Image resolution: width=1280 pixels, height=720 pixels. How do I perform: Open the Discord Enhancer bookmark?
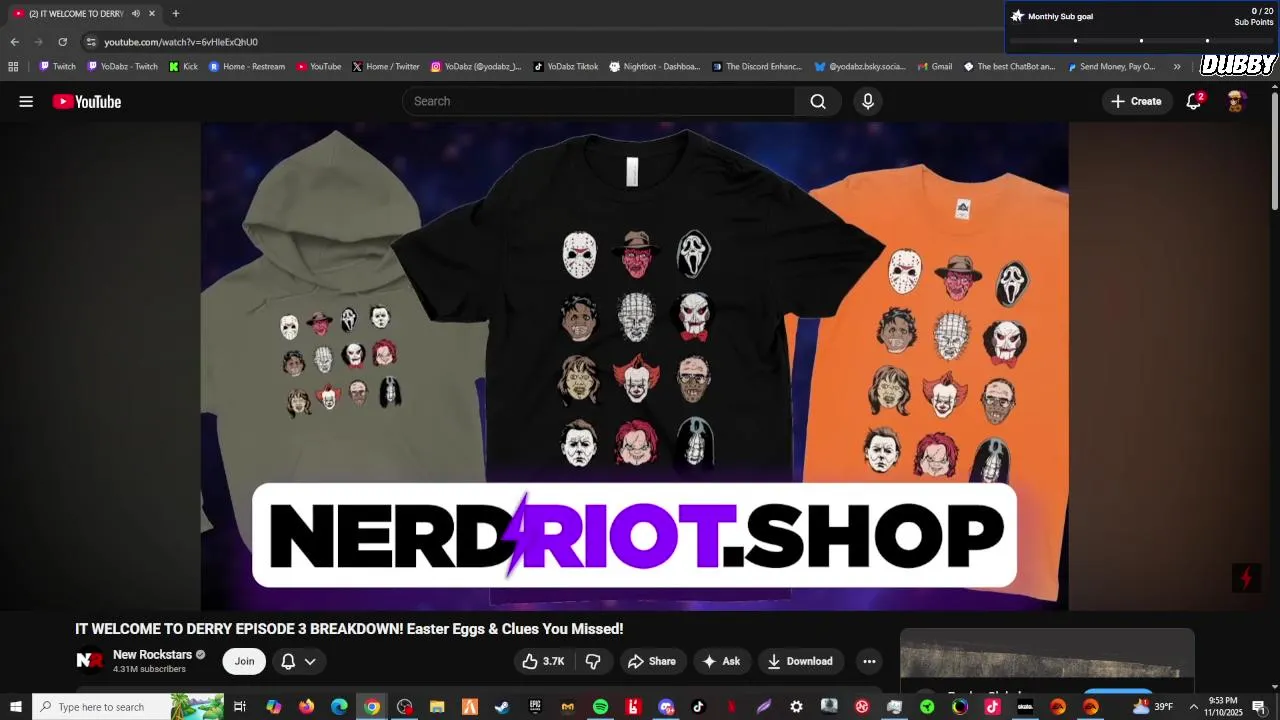click(x=757, y=67)
